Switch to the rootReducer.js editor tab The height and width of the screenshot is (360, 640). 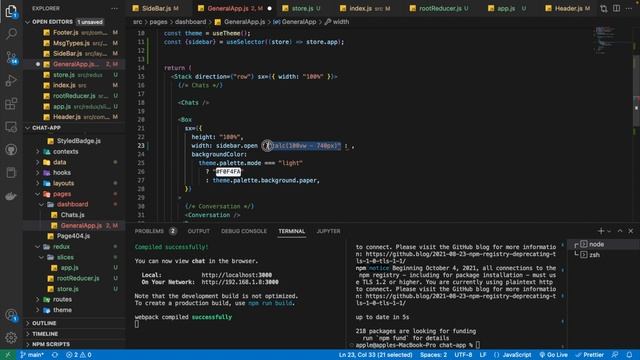coord(439,8)
